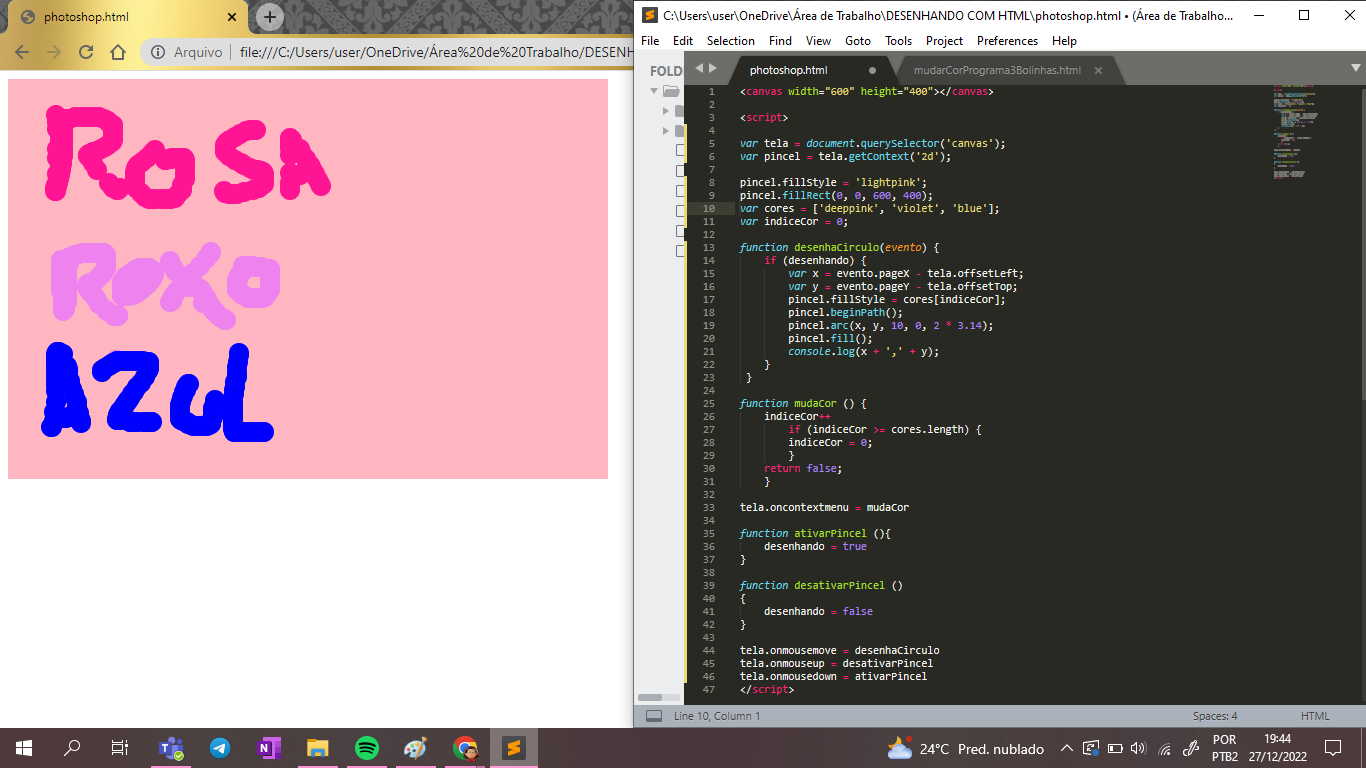1366x768 pixels.
Task: Open OneNote from taskbar
Action: pos(269,748)
